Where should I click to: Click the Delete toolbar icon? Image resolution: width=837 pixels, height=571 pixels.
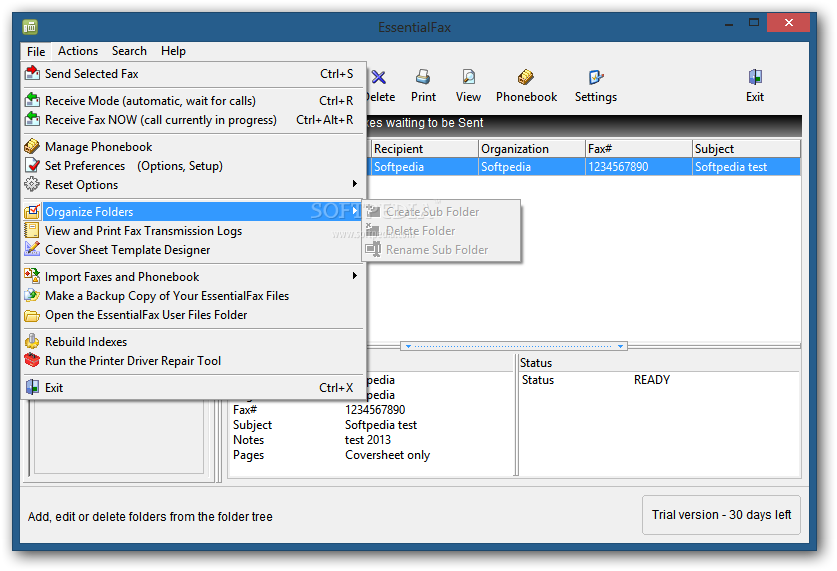pyautogui.click(x=379, y=77)
